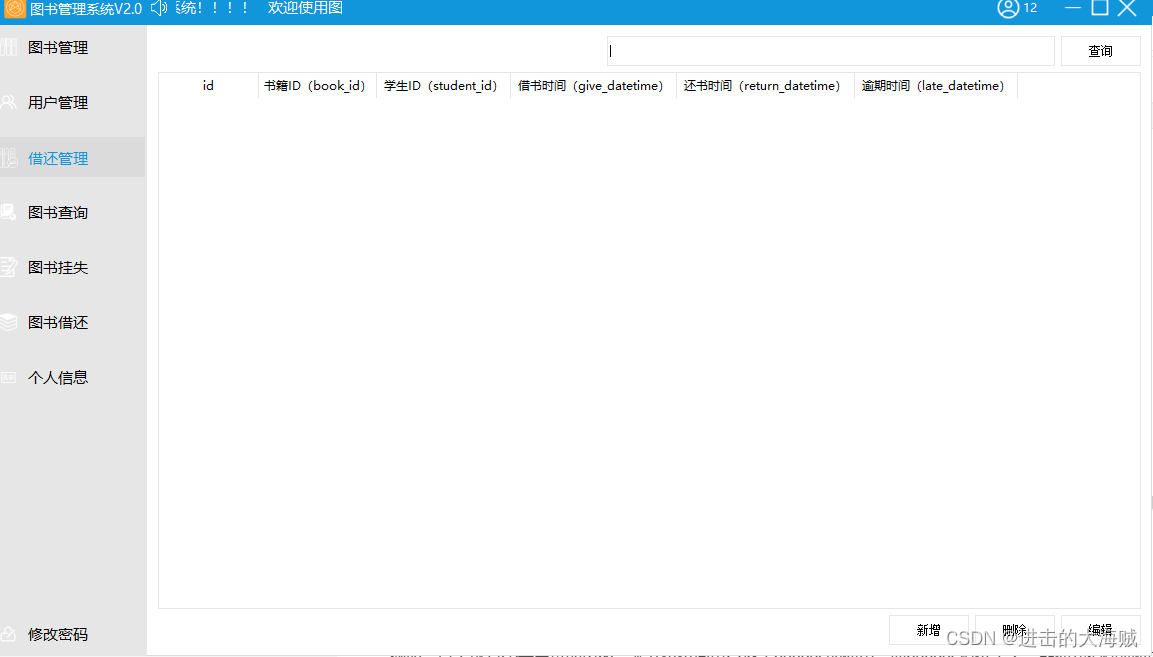The image size is (1153, 657).
Task: Click the 图书借还 sidebar icon
Action: tap(8, 322)
